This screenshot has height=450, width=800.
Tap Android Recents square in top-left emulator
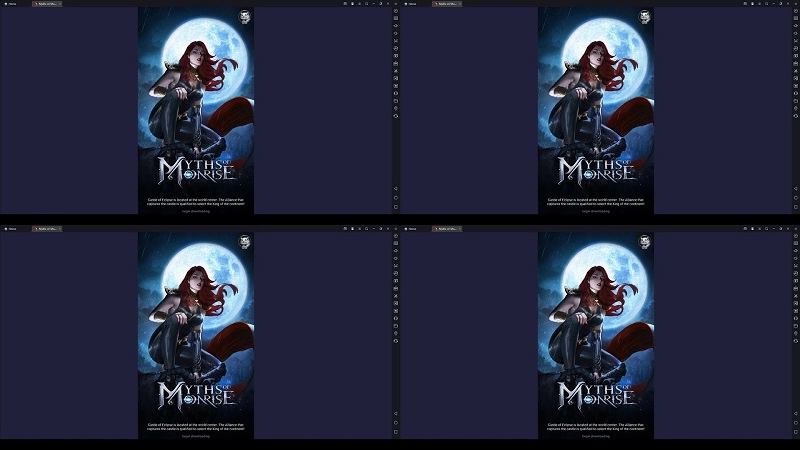pos(396,207)
